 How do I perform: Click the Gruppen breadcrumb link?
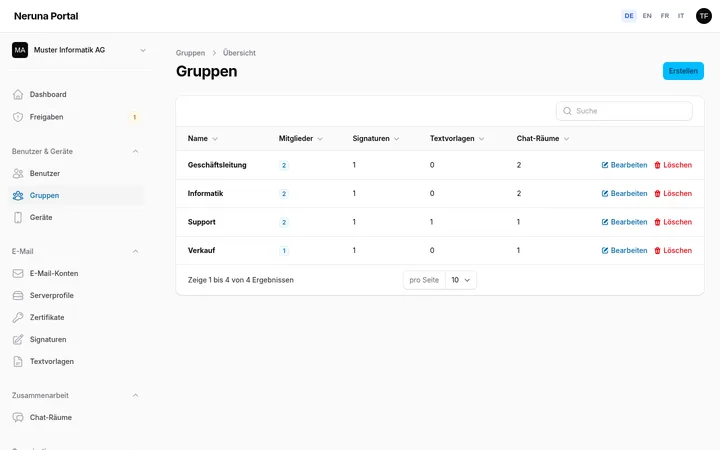click(x=190, y=53)
